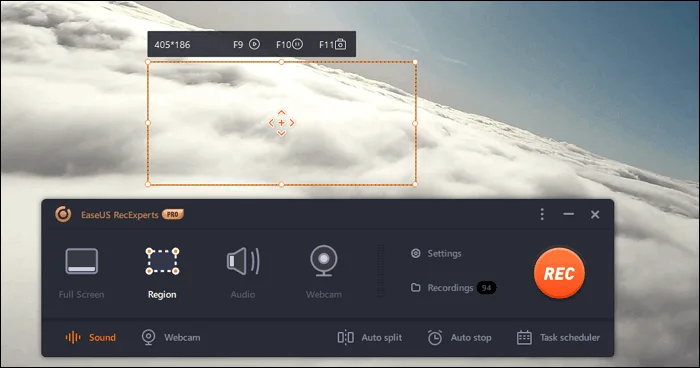
Task: Click the bottom-left selection corner handle
Action: click(148, 184)
